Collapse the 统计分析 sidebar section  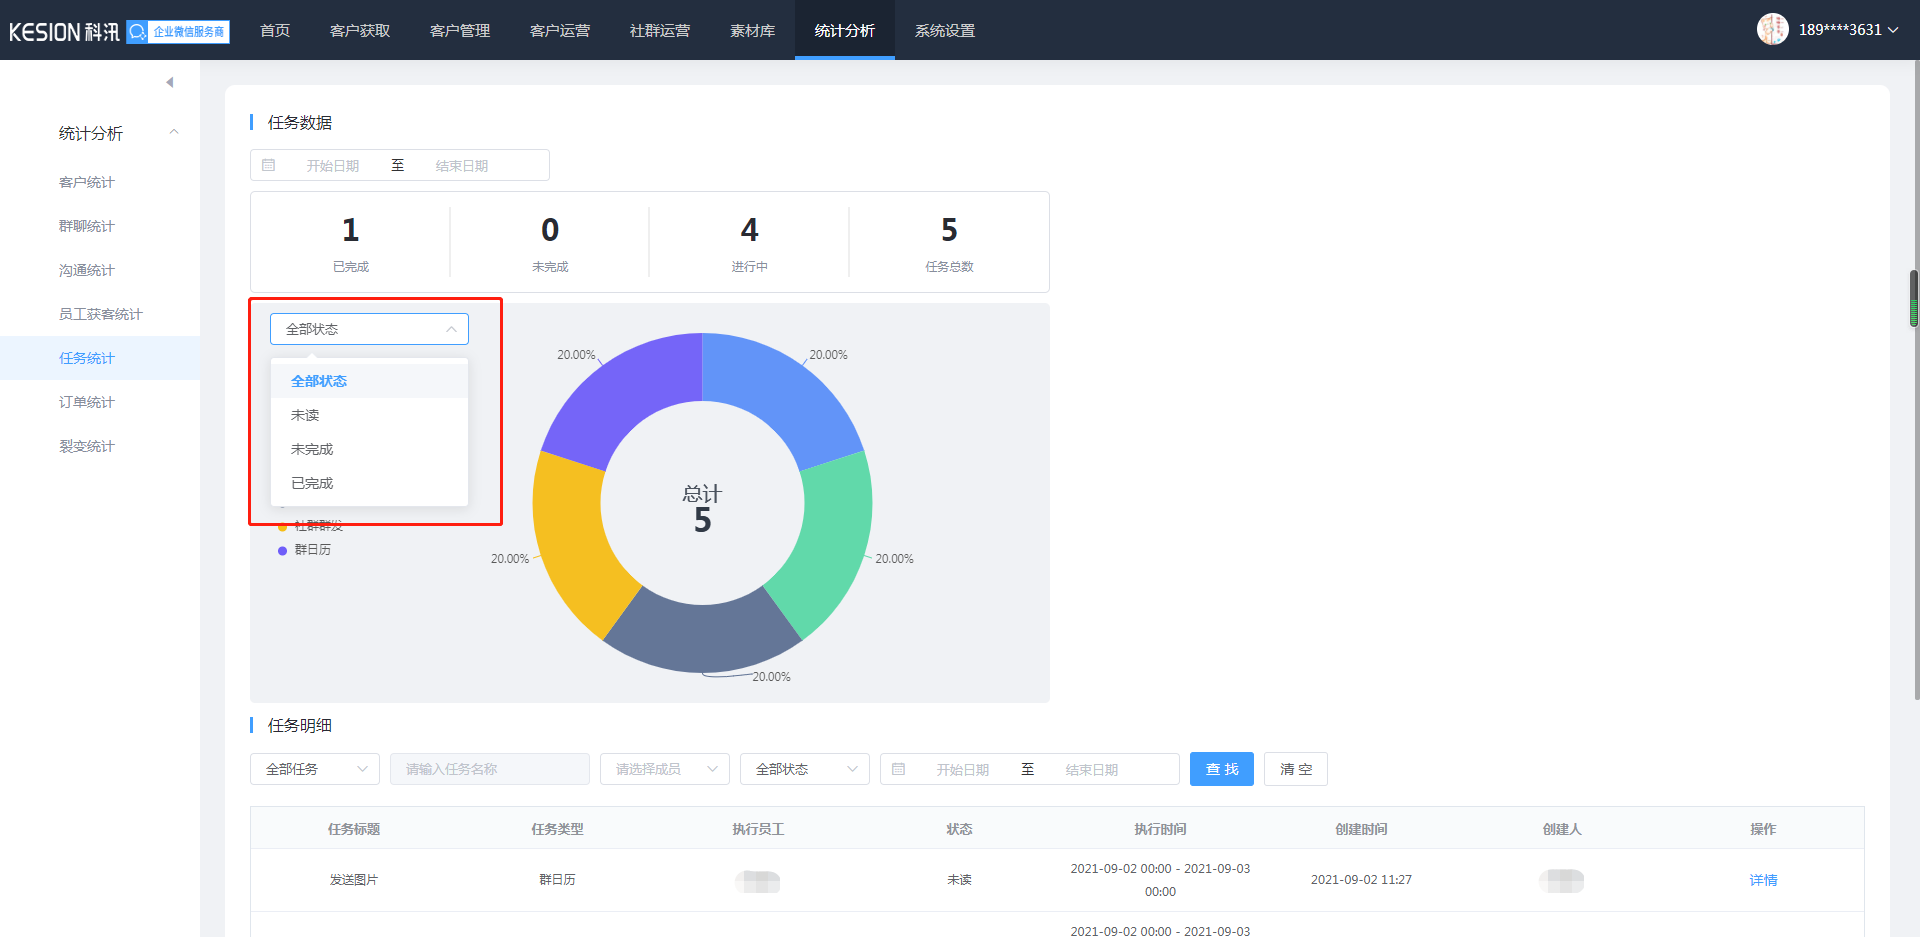pos(174,133)
